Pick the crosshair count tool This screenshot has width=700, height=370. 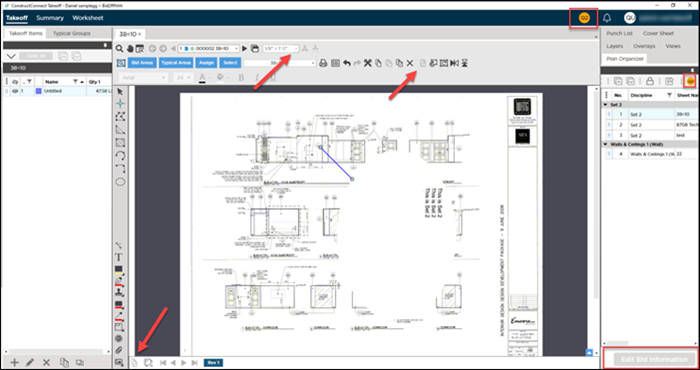(x=120, y=104)
